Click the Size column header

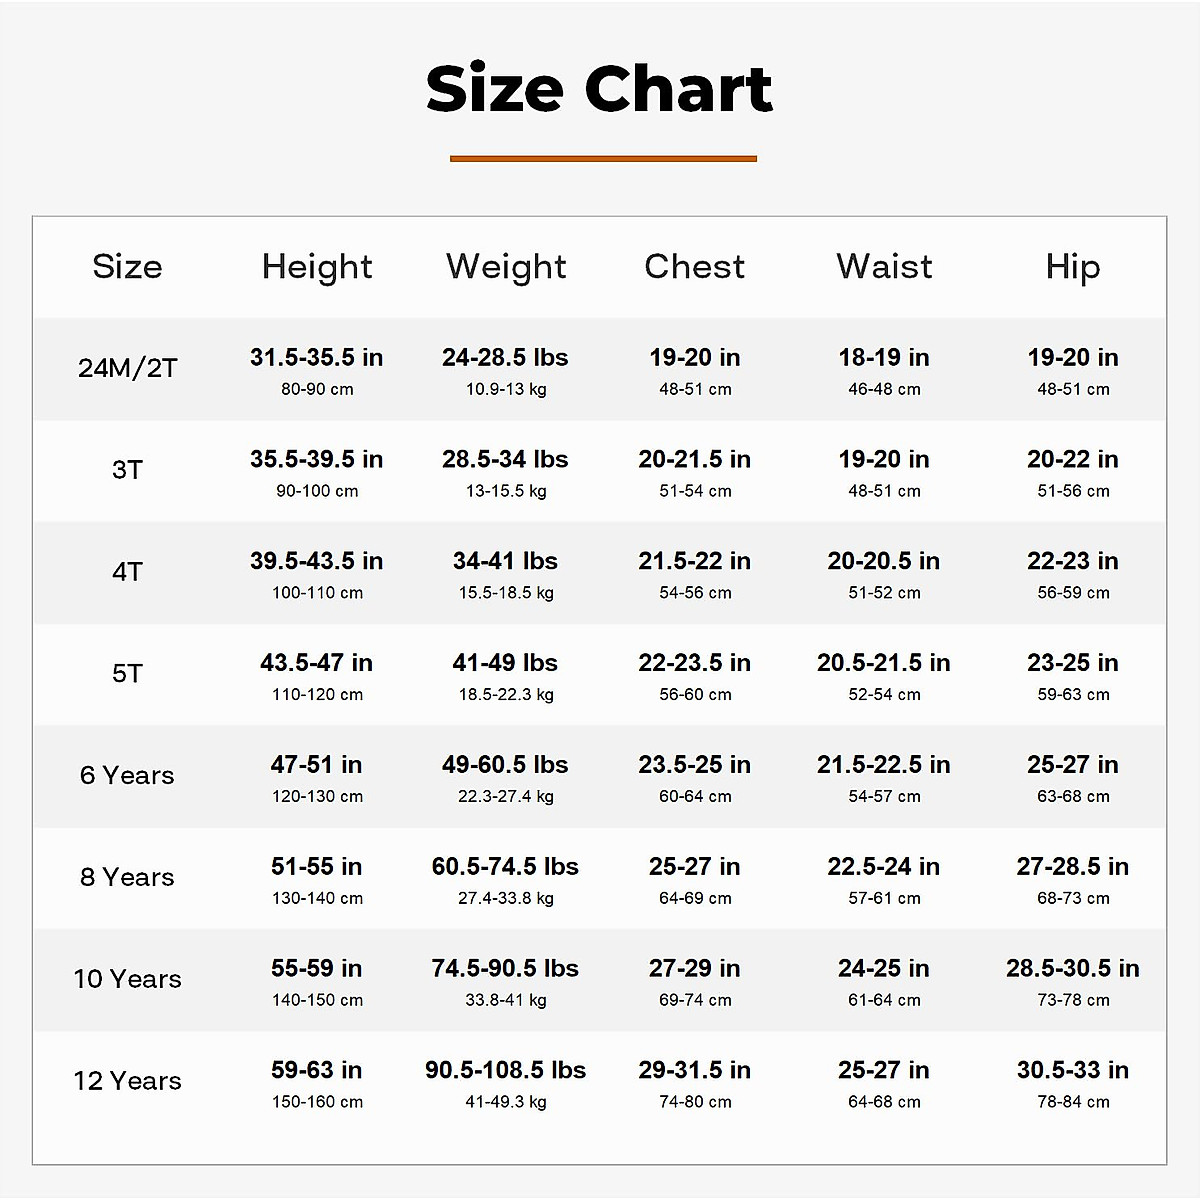(127, 267)
